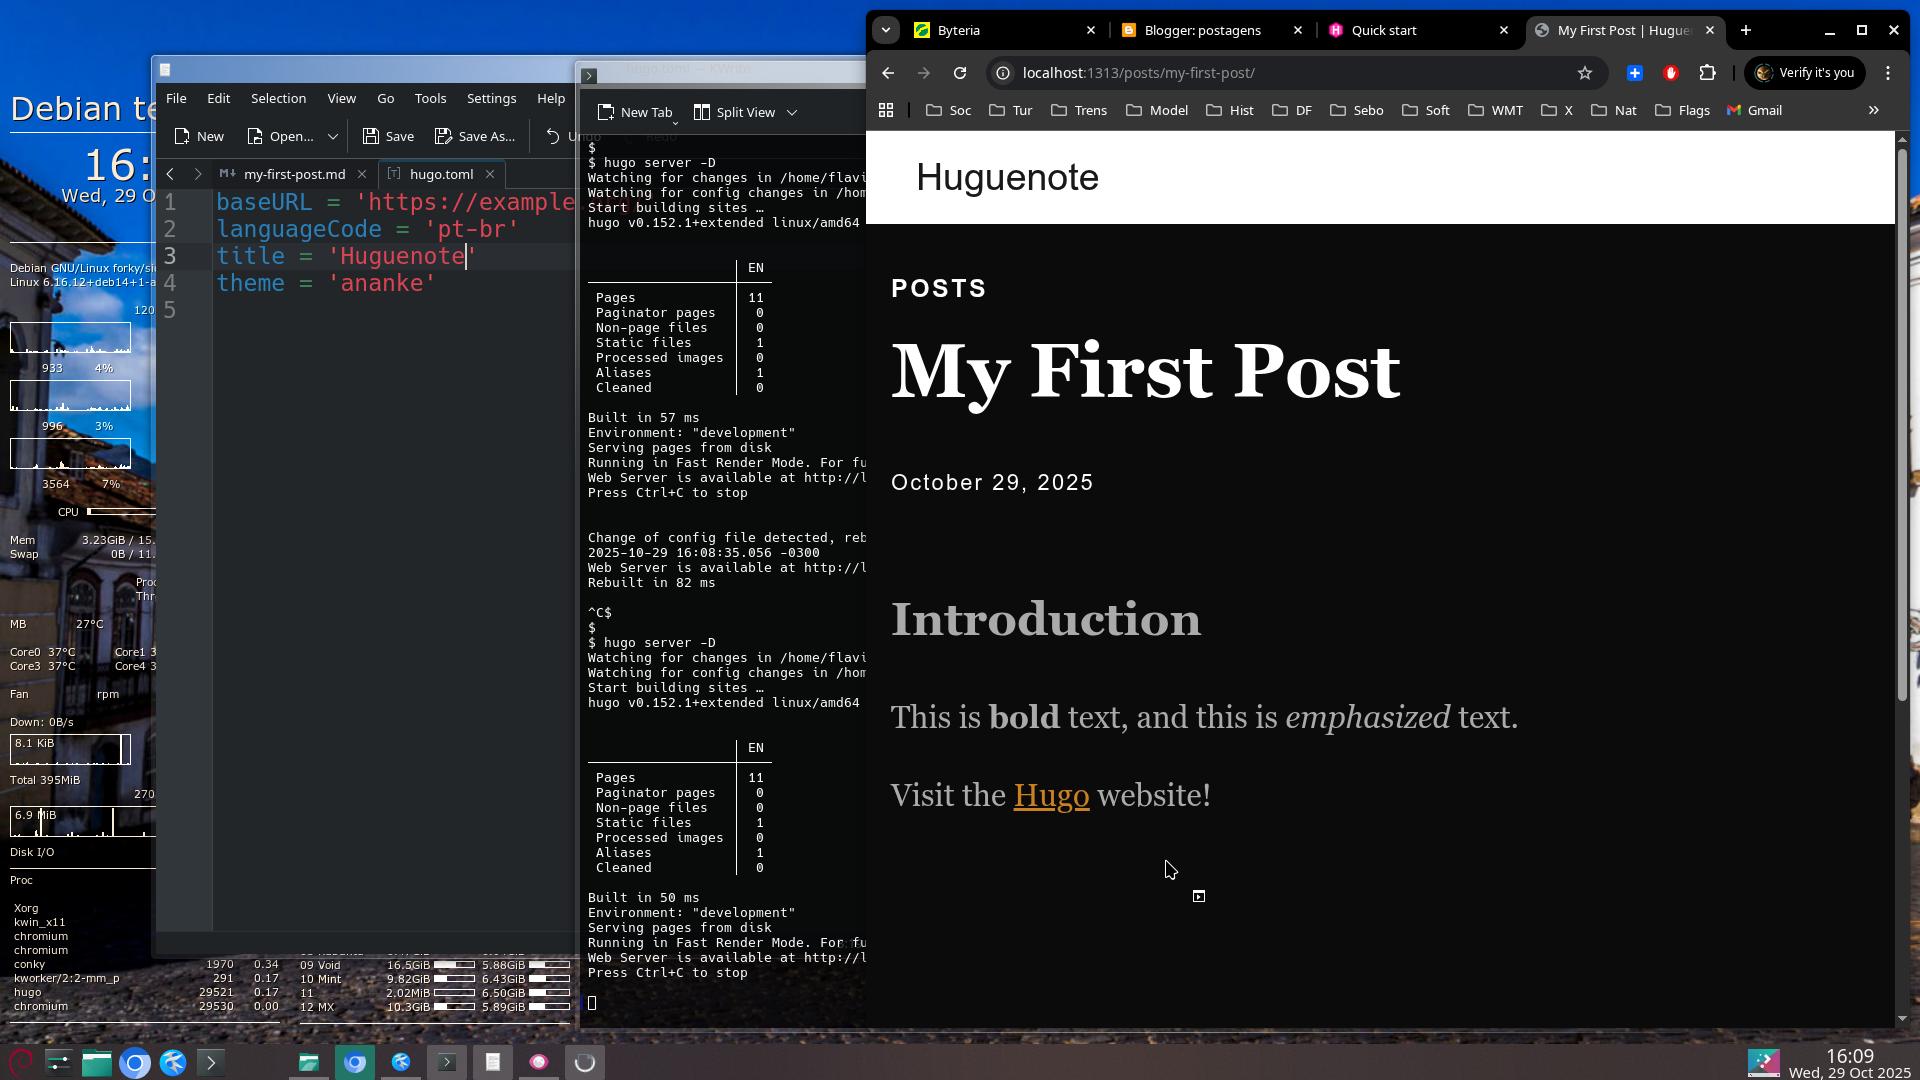Image resolution: width=1920 pixels, height=1080 pixels.
Task: Follow the Hugo website link
Action: point(1050,796)
